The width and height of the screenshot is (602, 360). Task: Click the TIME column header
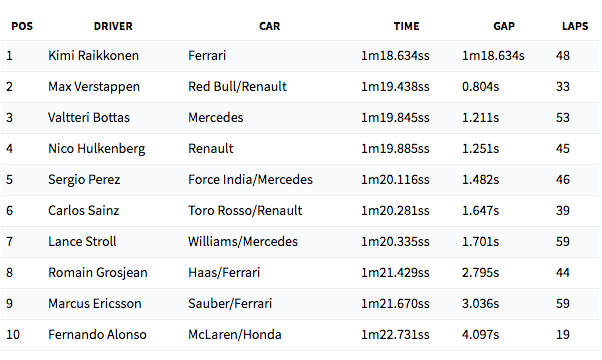click(406, 26)
